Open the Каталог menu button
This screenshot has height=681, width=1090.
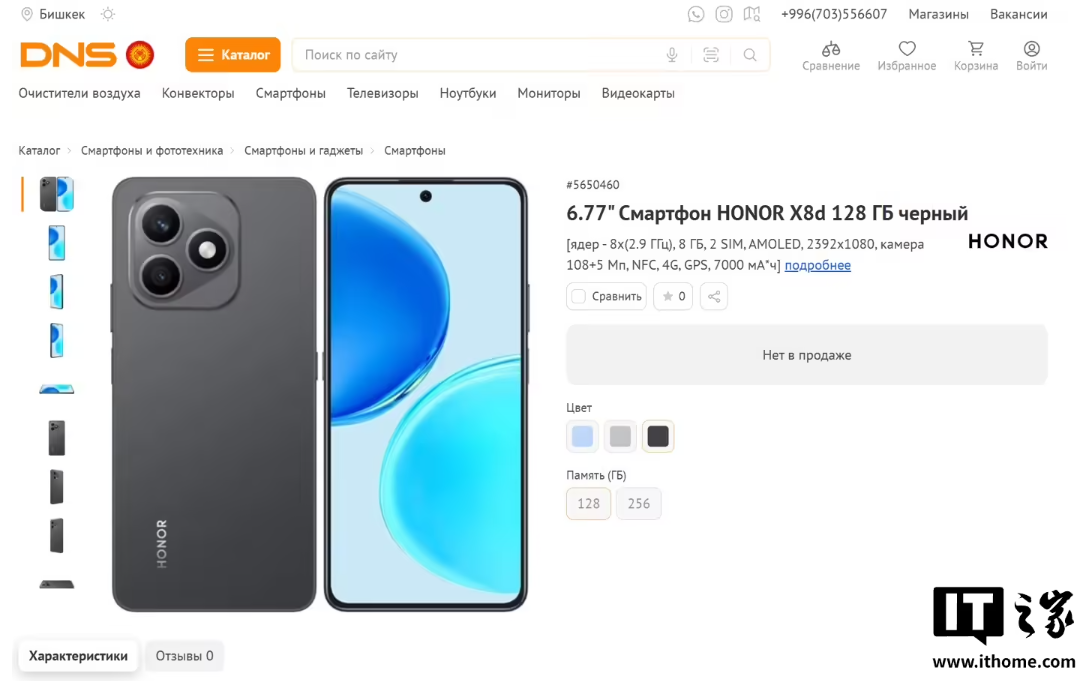tap(233, 55)
